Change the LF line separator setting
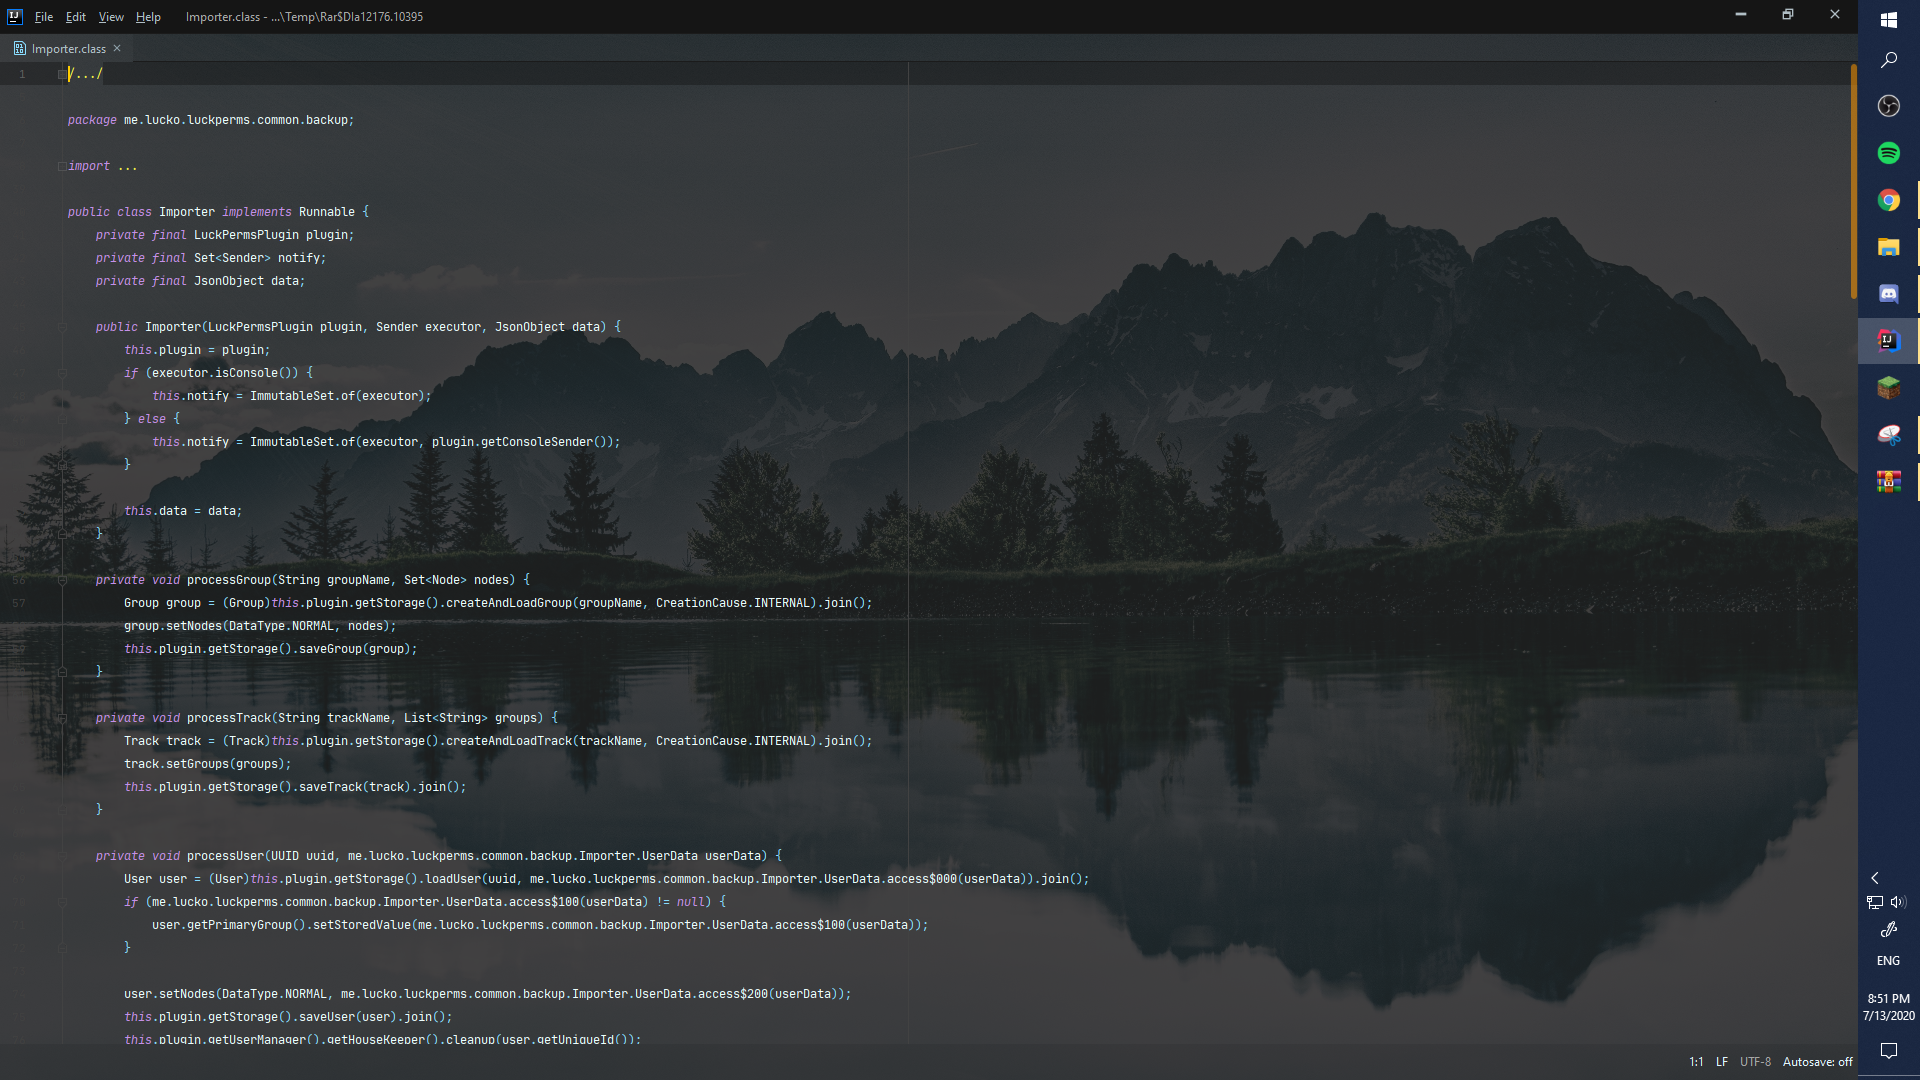The height and width of the screenshot is (1080, 1920). (1722, 1062)
